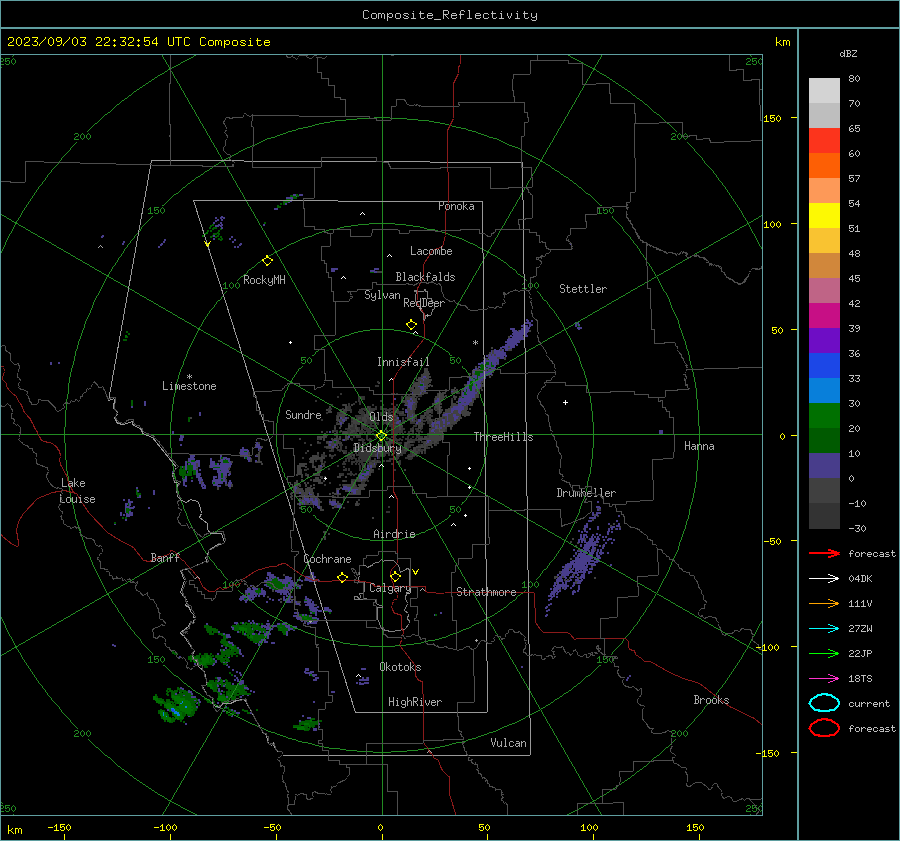Viewport: 900px width, 841px height.
Task: Pick the bright green 20-30 dBZ swatch
Action: coord(824,415)
